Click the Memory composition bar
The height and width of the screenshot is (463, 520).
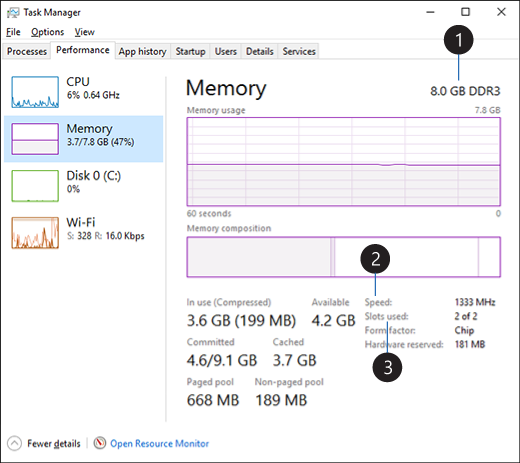[344, 257]
